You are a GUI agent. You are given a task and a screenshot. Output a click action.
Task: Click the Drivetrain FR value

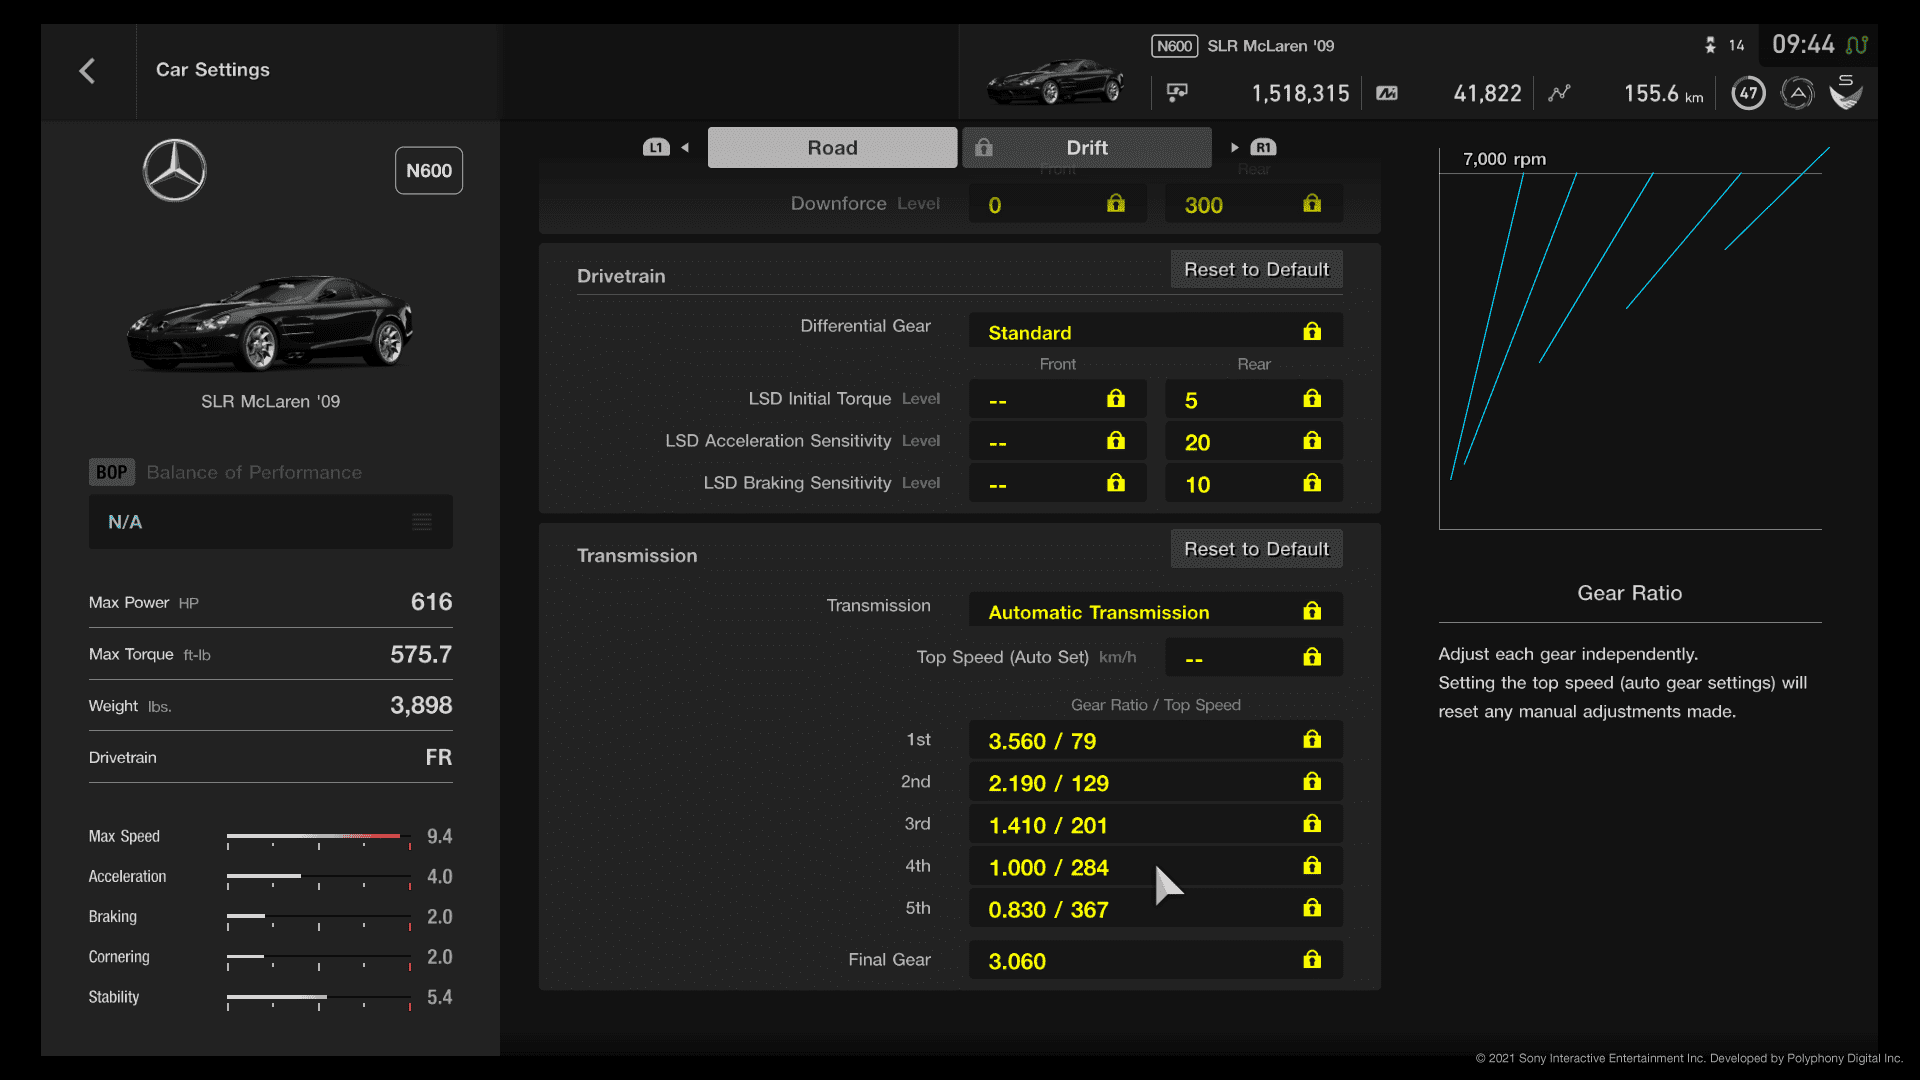tap(438, 758)
